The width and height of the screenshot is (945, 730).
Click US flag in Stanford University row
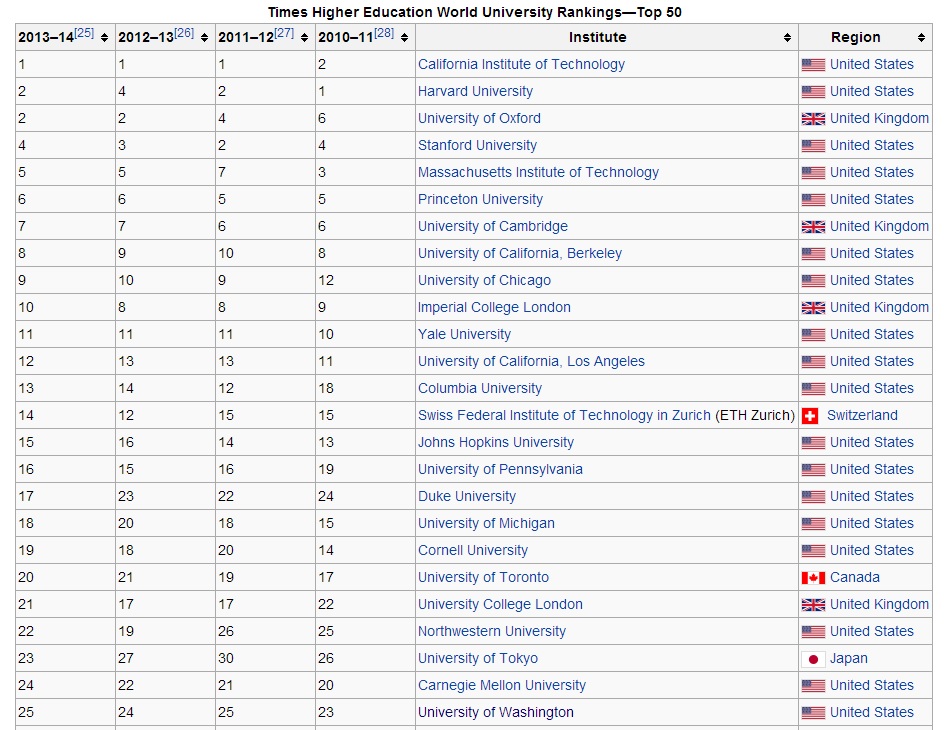[x=814, y=146]
